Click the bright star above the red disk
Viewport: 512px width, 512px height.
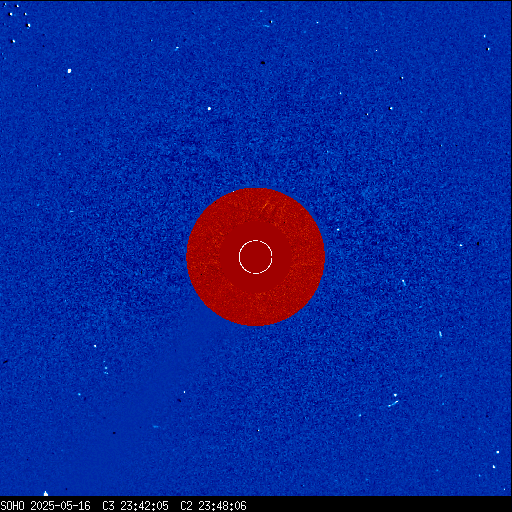[x=209, y=108]
